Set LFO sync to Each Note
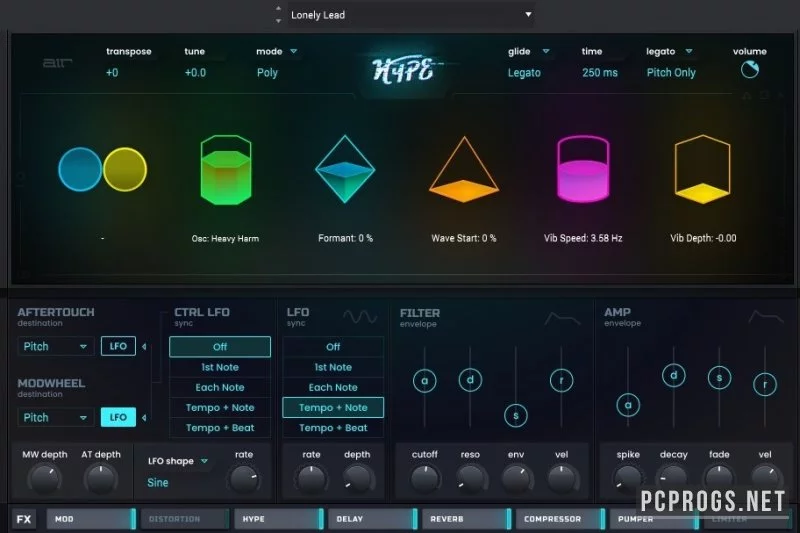The image size is (800, 533). pyautogui.click(x=333, y=388)
